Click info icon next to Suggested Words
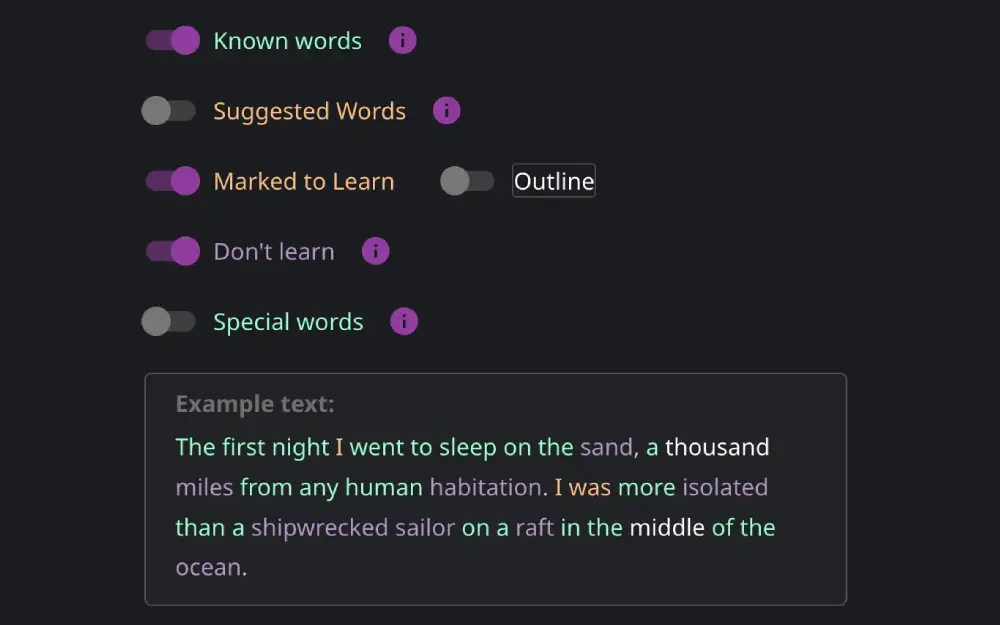 [x=446, y=111]
